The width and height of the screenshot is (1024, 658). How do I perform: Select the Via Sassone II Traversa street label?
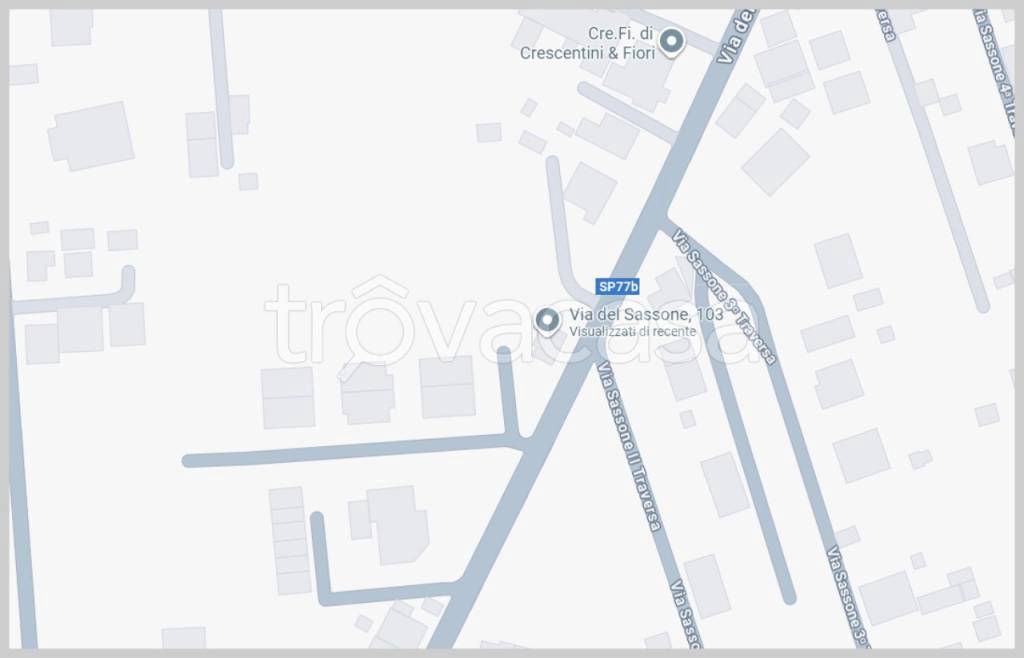629,446
